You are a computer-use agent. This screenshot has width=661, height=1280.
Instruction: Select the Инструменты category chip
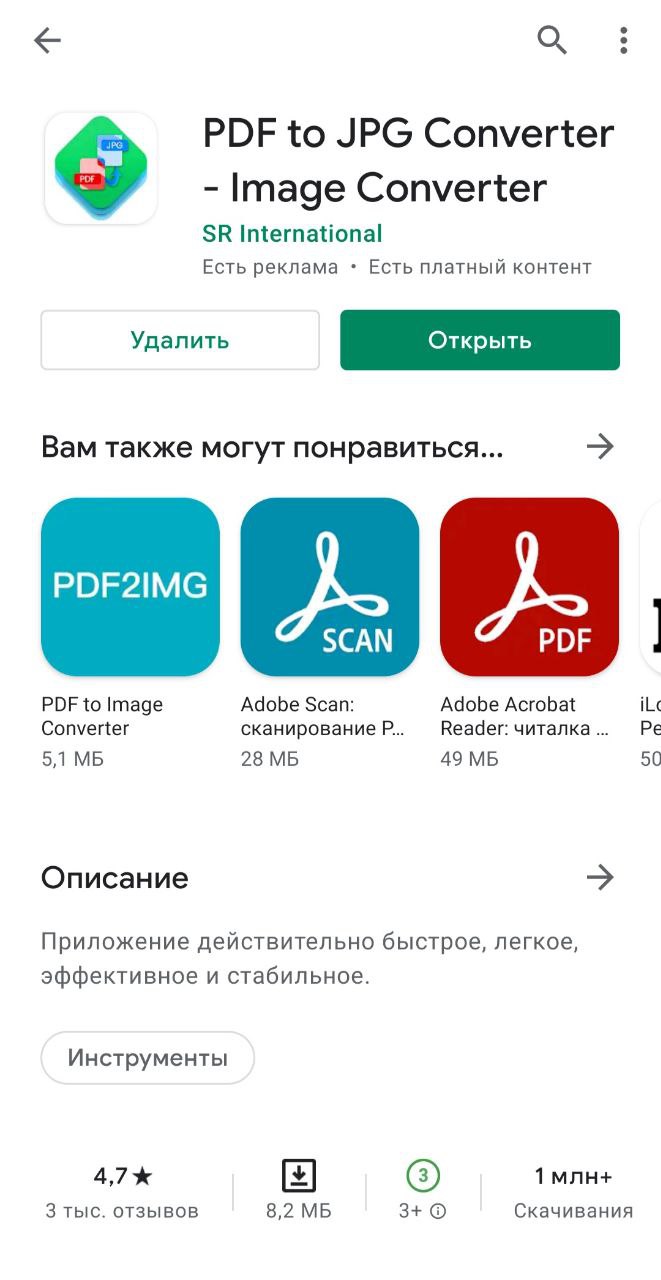148,1058
